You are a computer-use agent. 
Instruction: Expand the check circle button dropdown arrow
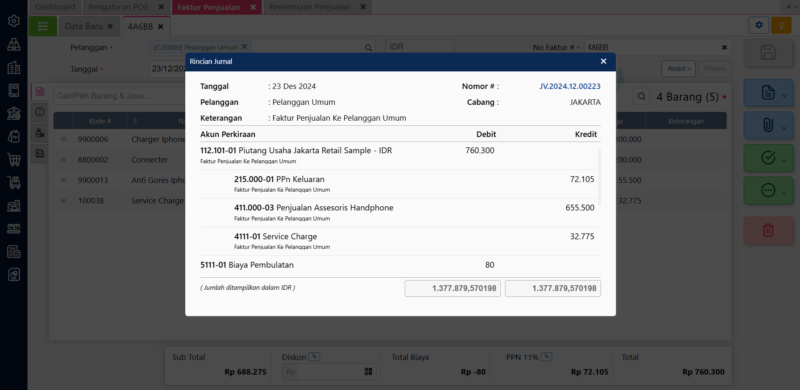click(784, 161)
